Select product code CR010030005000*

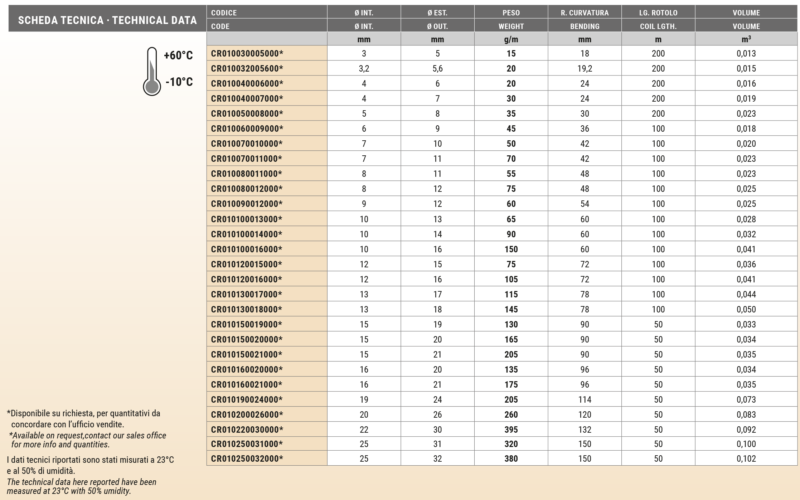click(247, 52)
